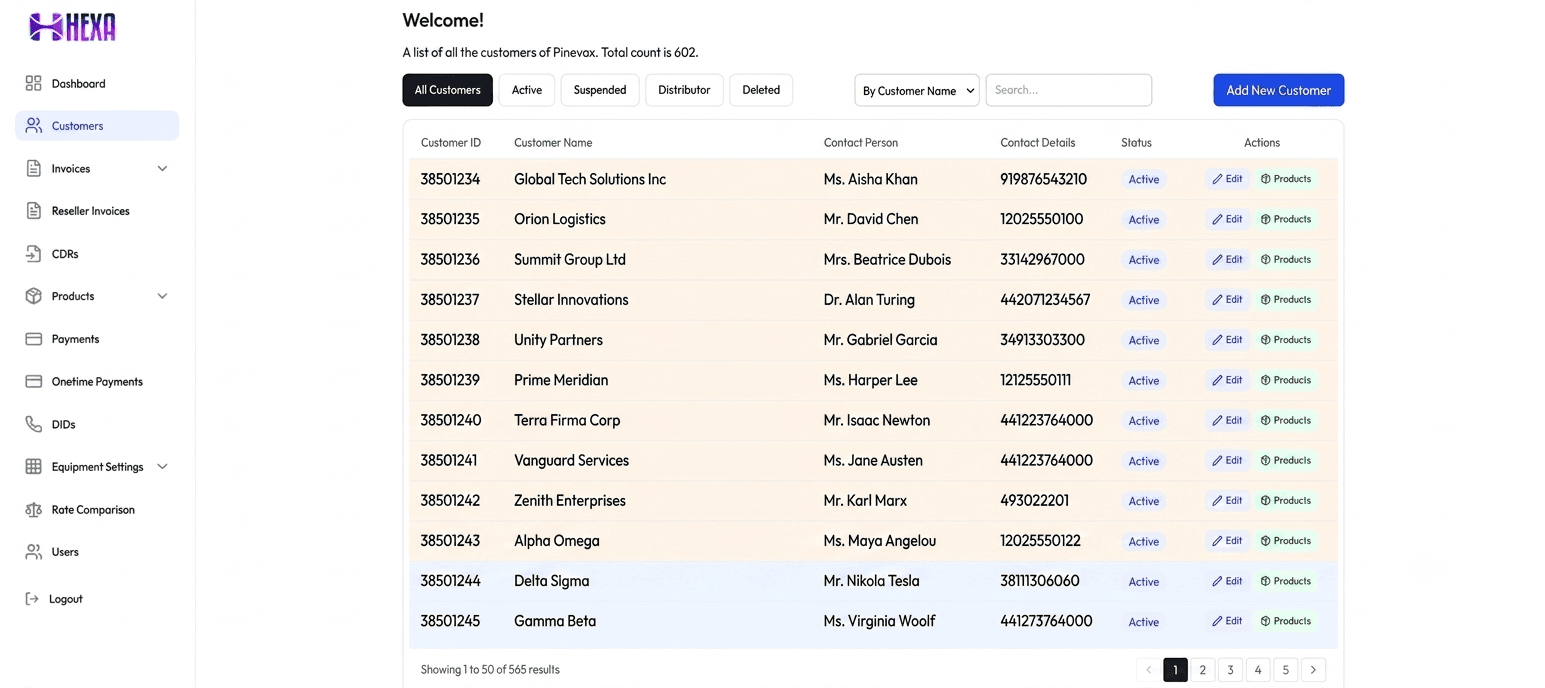This screenshot has width=1545, height=688.
Task: Click current page 1 button
Action: coord(1176,670)
